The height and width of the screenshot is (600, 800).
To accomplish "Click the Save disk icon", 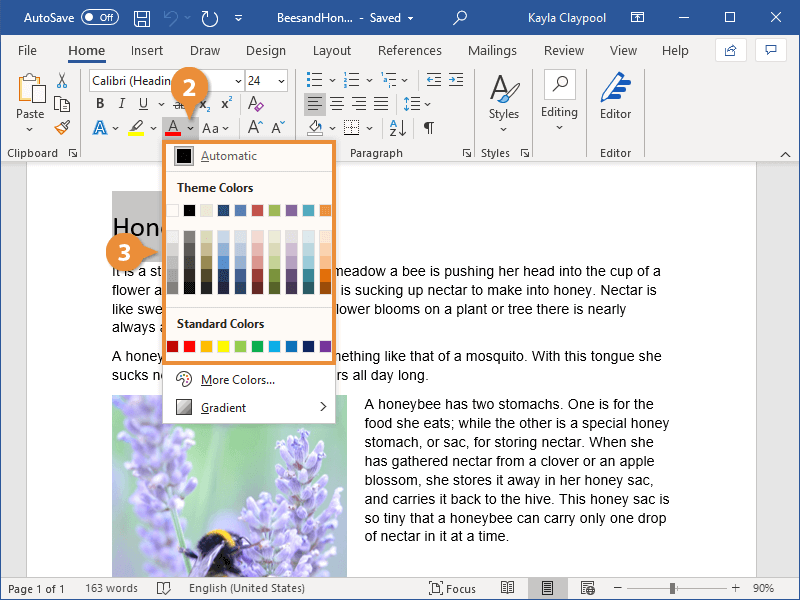I will pos(142,18).
